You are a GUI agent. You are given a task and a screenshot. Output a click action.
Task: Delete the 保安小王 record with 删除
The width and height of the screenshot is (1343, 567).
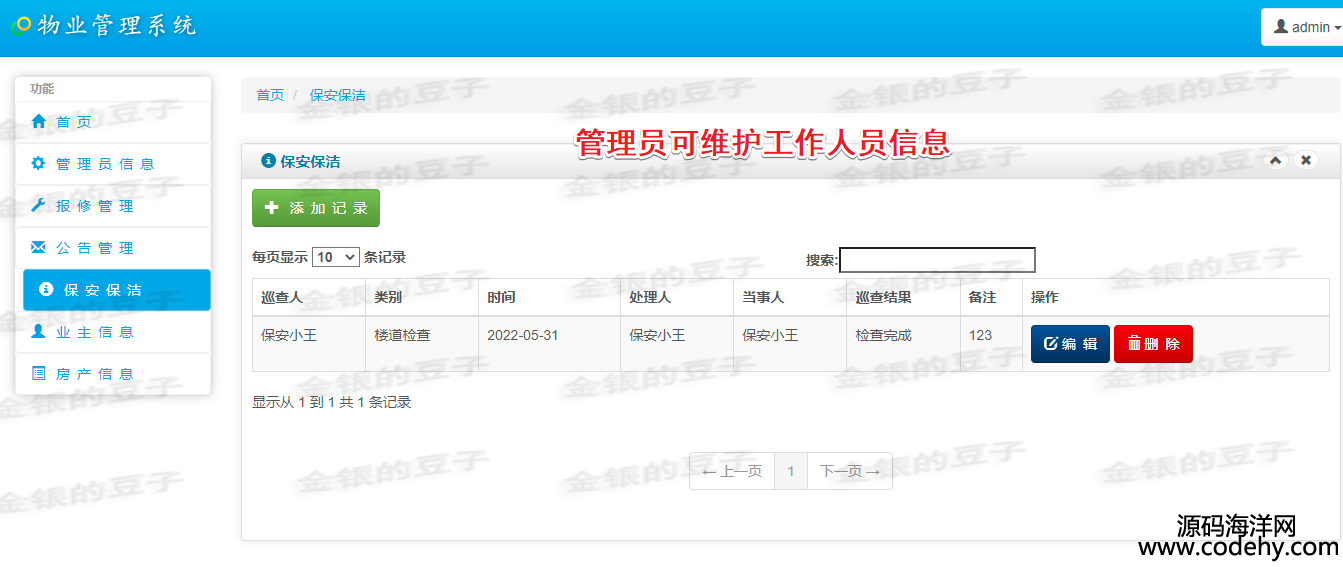tap(1153, 344)
